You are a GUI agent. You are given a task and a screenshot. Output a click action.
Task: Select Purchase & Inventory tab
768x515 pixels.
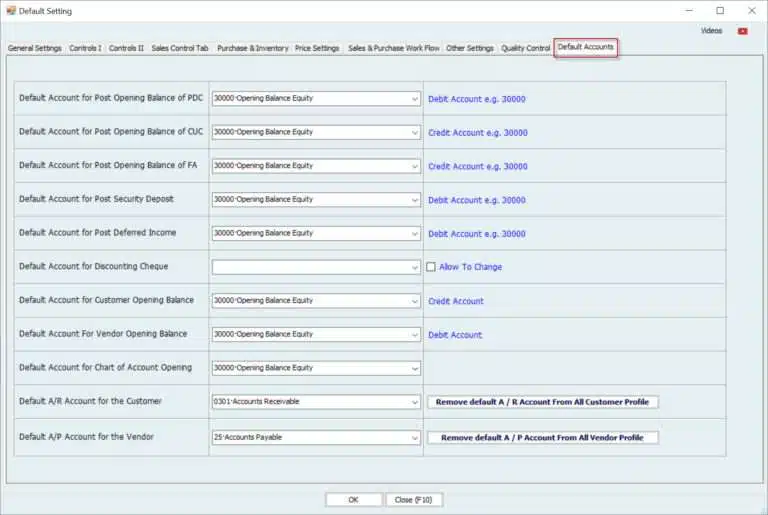(x=252, y=48)
